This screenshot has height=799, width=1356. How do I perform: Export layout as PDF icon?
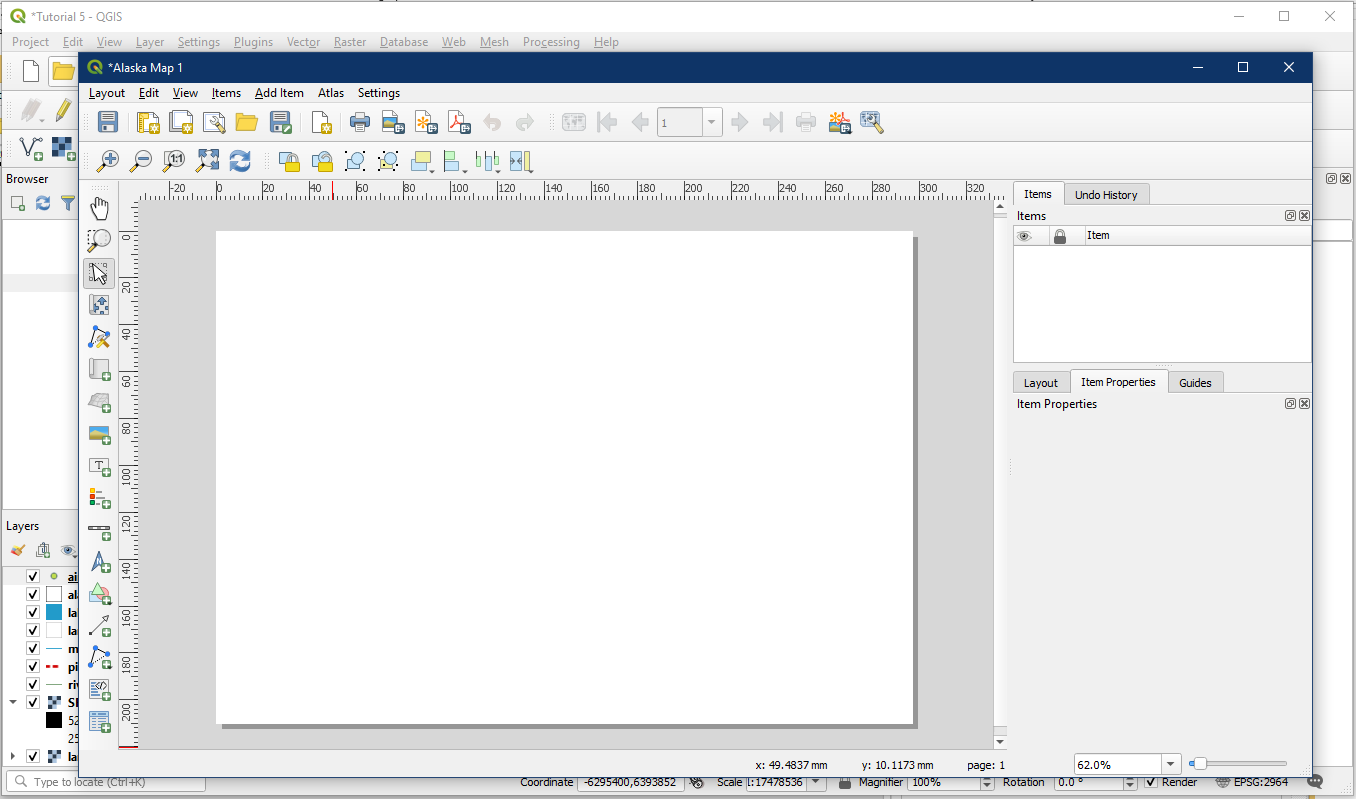pos(458,123)
